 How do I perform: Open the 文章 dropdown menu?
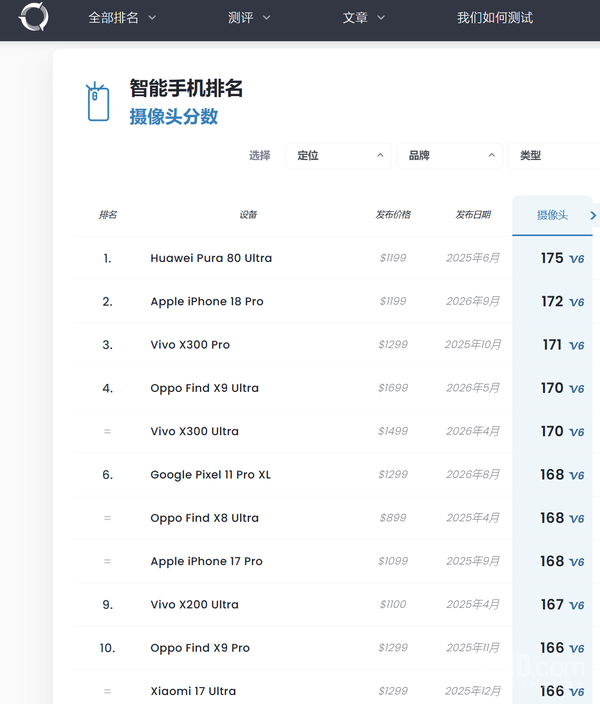[364, 18]
